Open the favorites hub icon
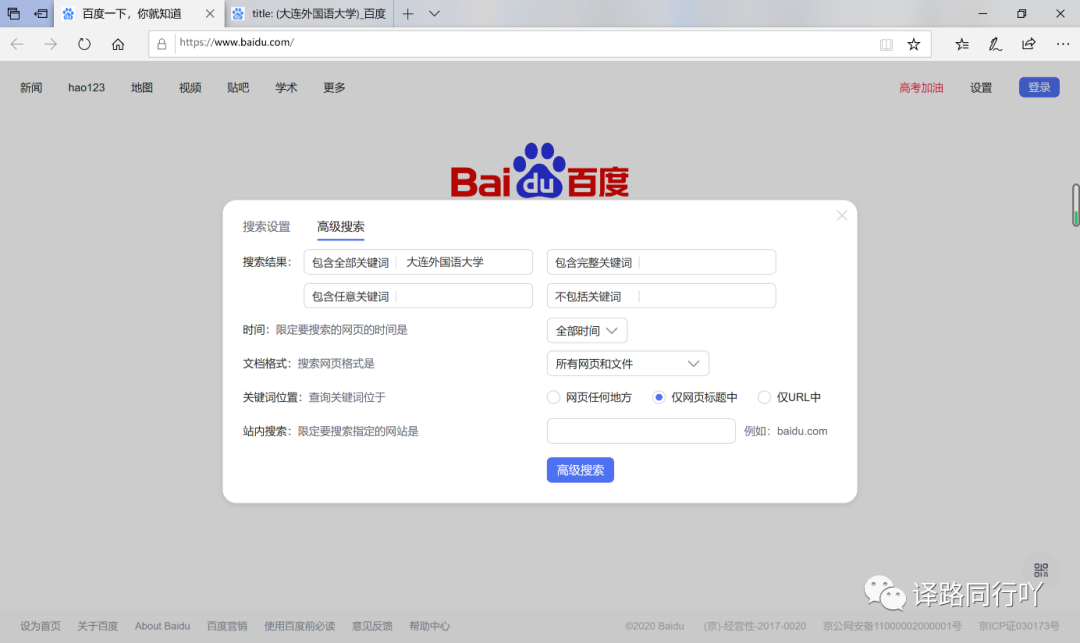The height and width of the screenshot is (643, 1080). tap(962, 44)
